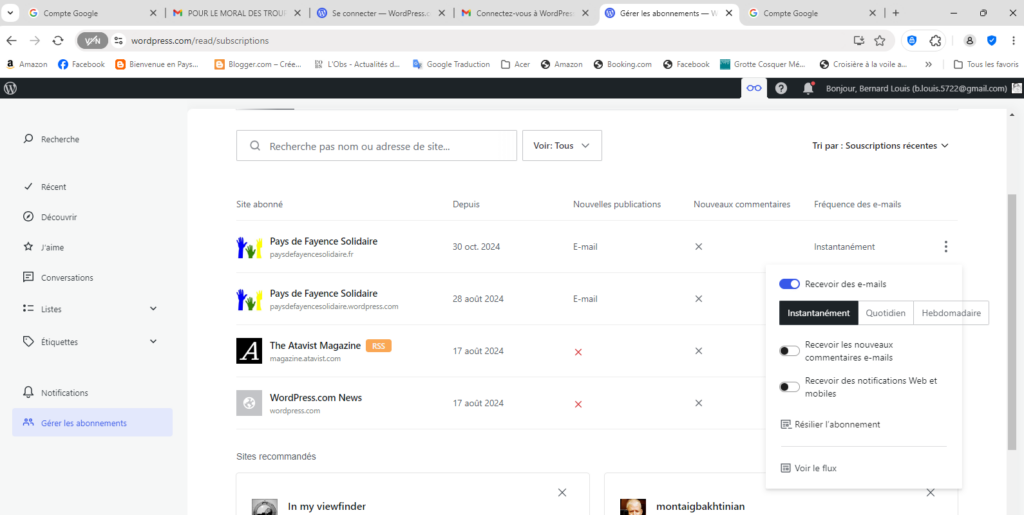The image size is (1024, 515).
Task: Open the Reader glasses icon
Action: 754,88
